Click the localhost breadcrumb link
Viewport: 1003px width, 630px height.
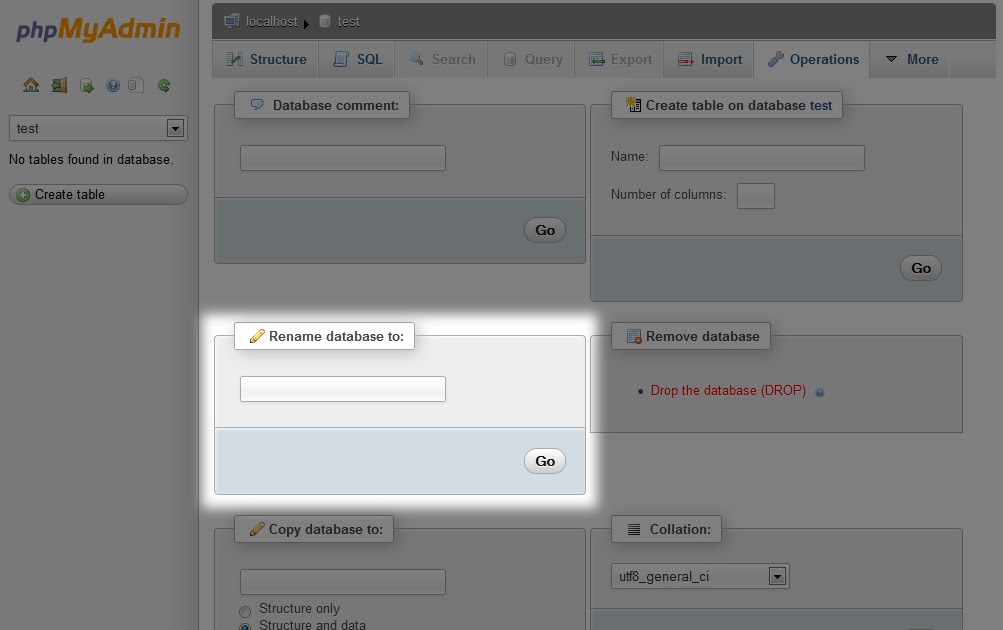coord(271,22)
